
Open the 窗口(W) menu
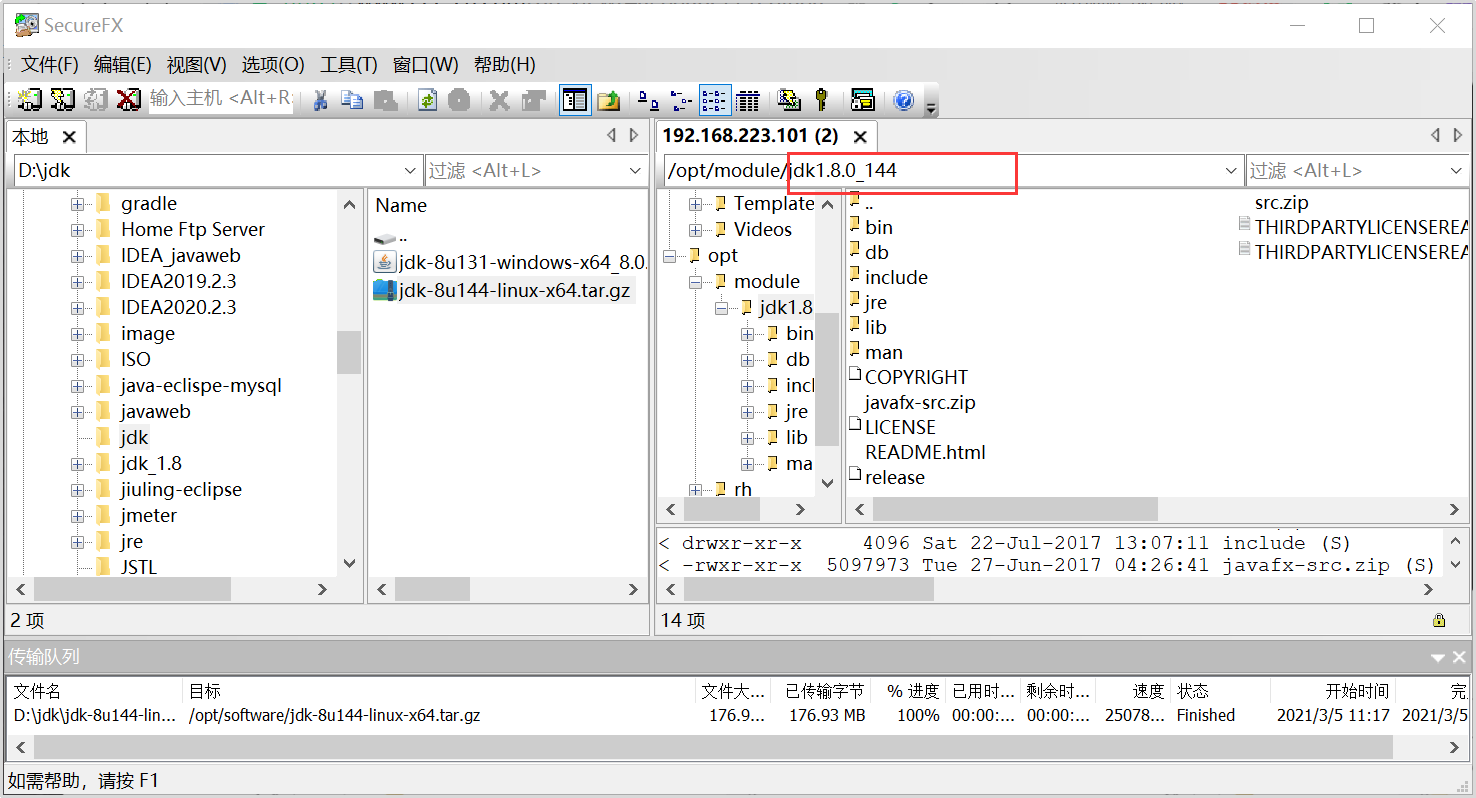click(x=426, y=65)
